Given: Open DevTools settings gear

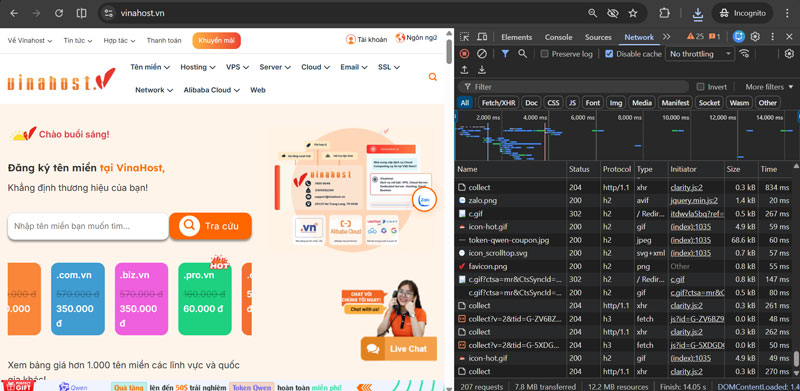Looking at the screenshot, I should click(x=756, y=37).
